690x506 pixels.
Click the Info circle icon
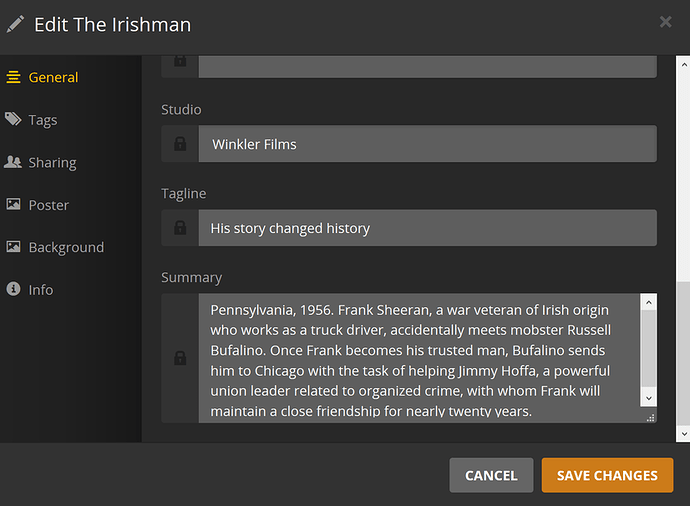[x=13, y=289]
